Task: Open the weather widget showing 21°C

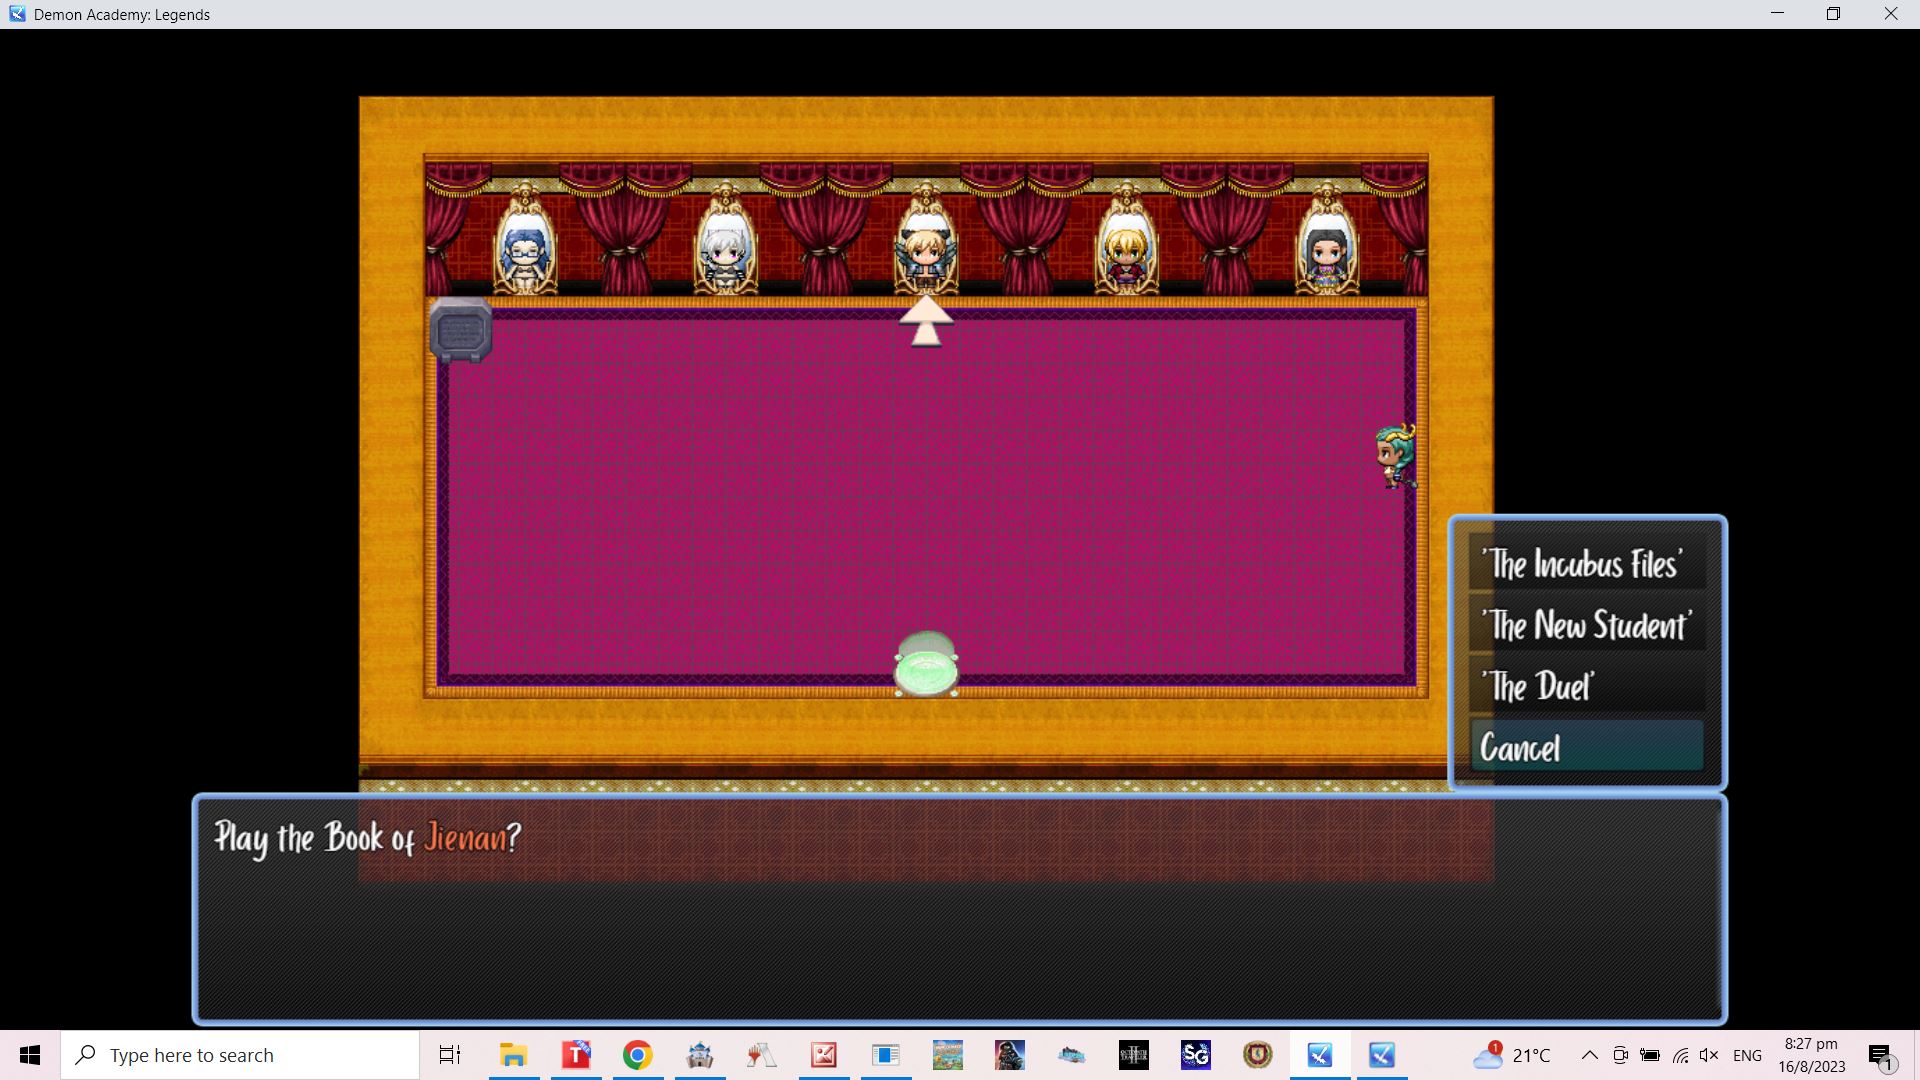Action: tap(1512, 1055)
